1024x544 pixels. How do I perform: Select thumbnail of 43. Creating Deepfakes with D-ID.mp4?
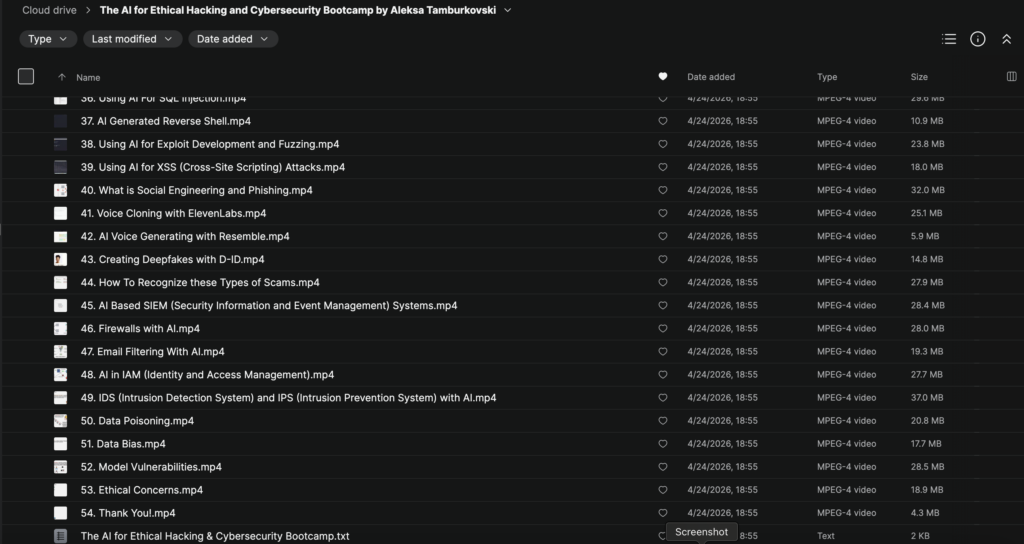pos(61,260)
